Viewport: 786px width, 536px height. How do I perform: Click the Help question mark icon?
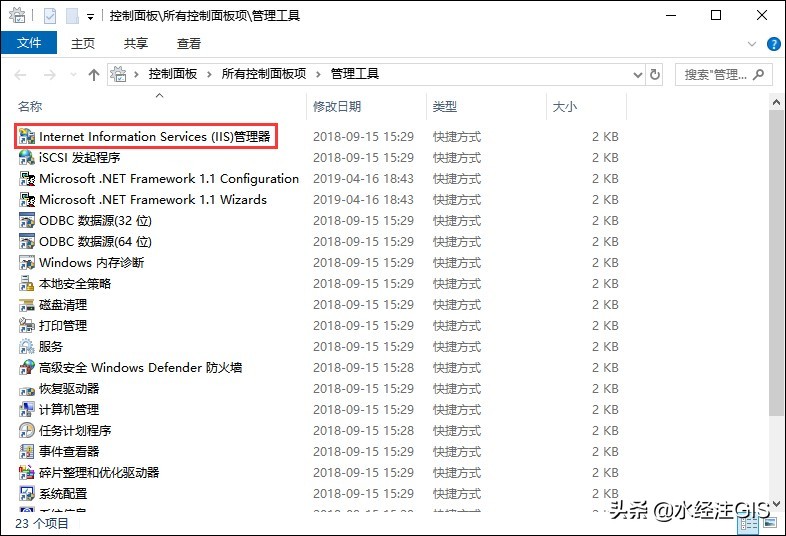773,44
